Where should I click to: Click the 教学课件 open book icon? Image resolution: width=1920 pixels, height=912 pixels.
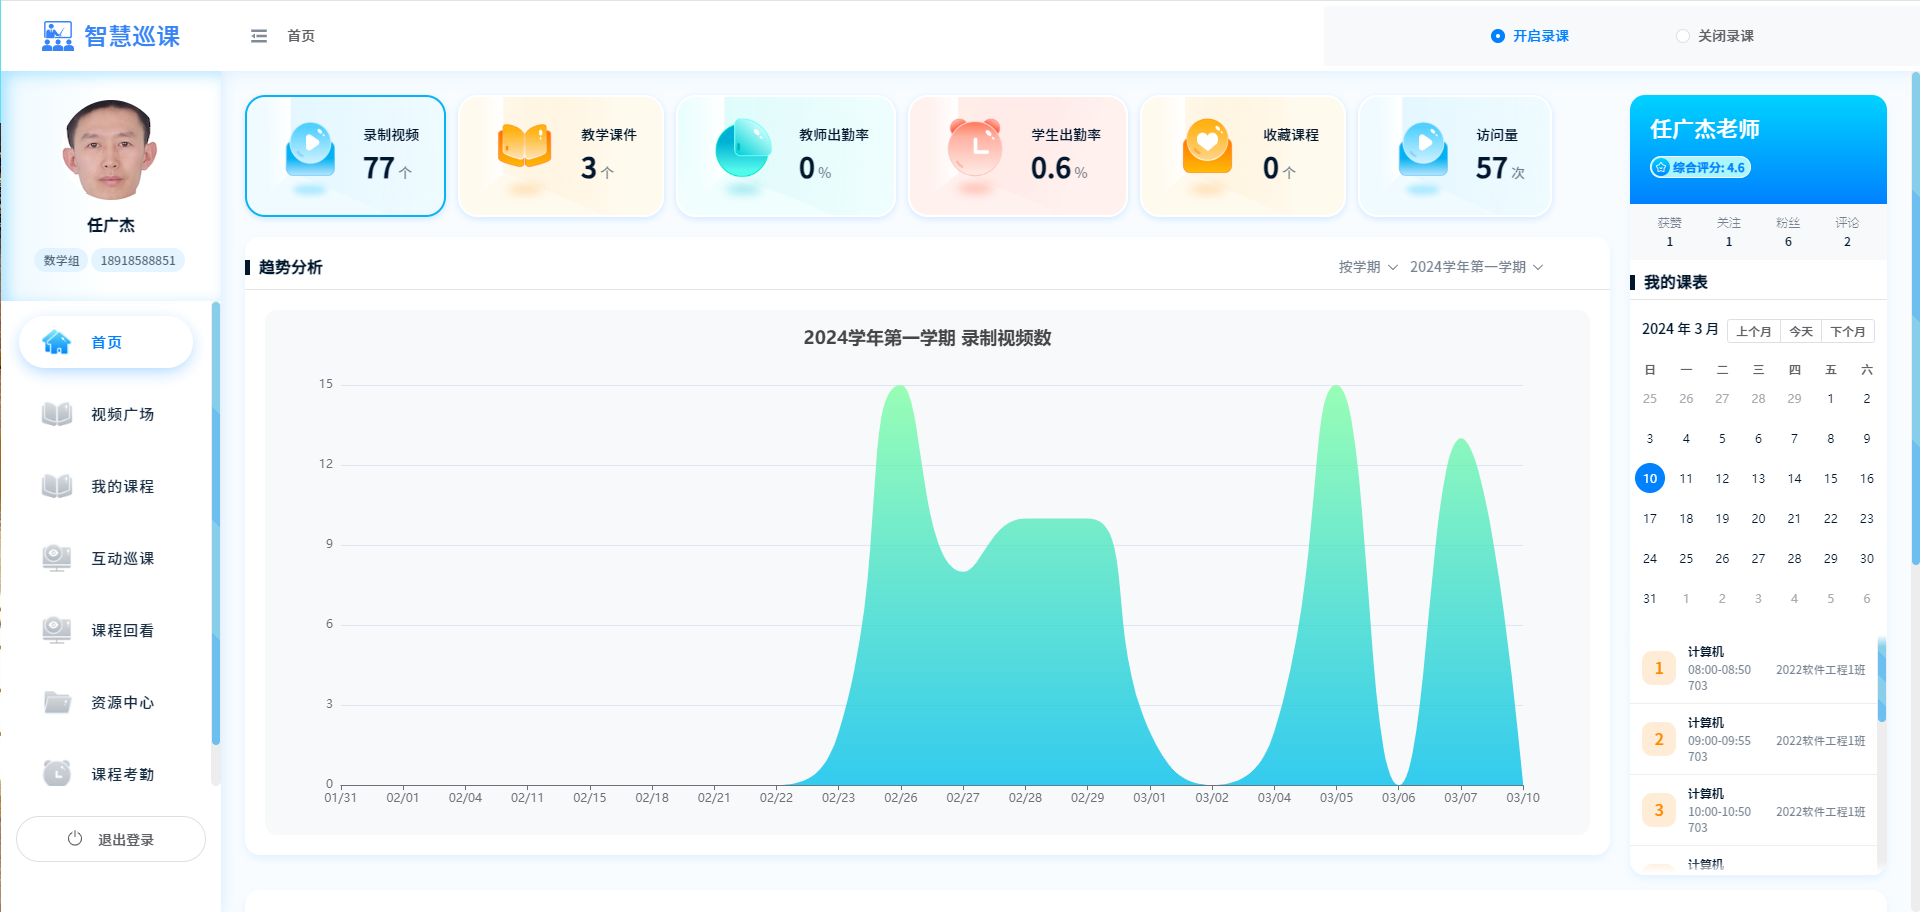524,147
